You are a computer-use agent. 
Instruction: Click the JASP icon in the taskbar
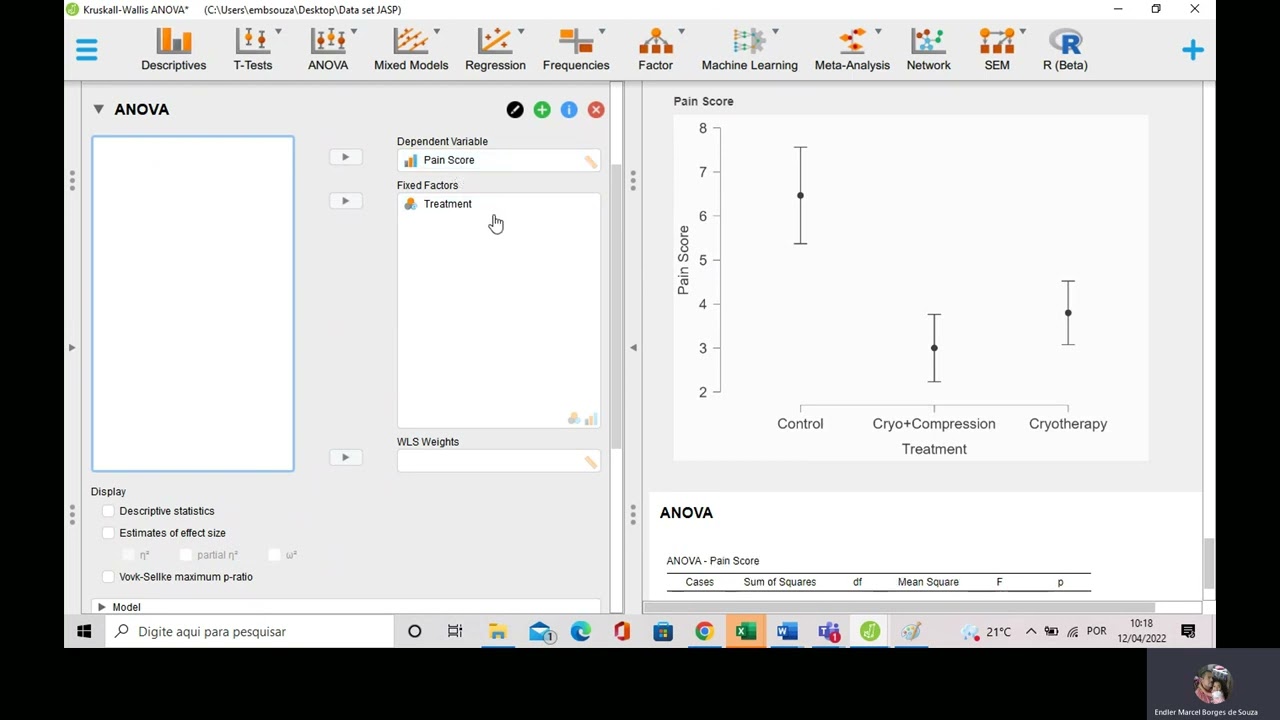(870, 632)
